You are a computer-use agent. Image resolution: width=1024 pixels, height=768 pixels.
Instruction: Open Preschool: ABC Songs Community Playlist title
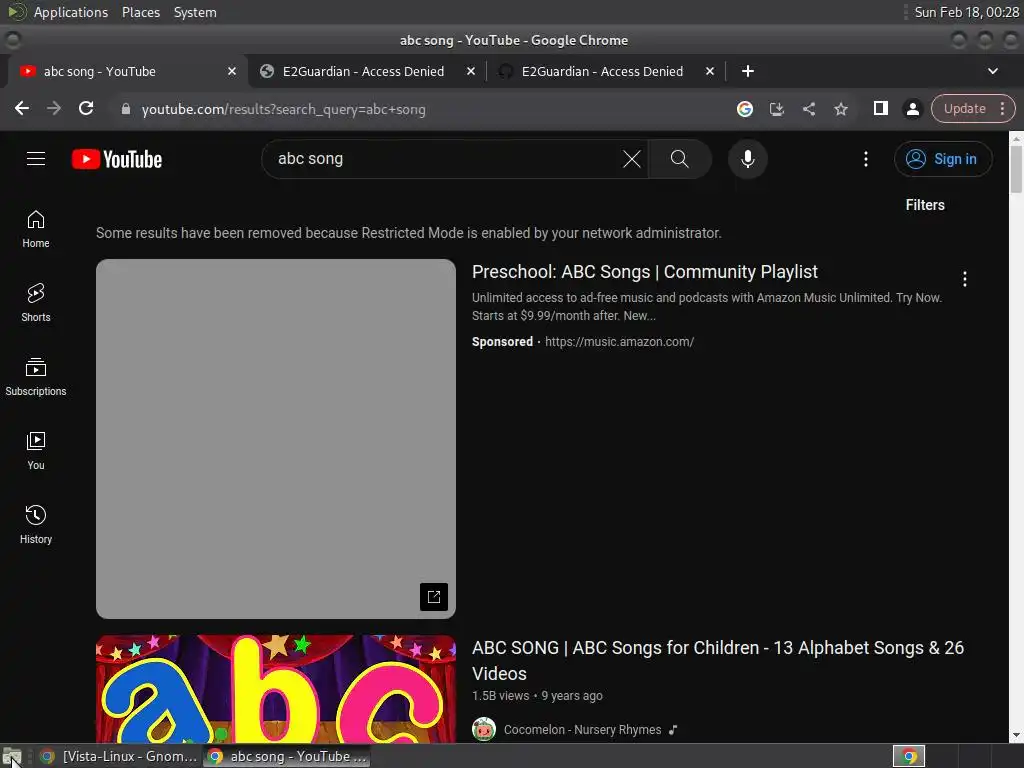click(645, 272)
